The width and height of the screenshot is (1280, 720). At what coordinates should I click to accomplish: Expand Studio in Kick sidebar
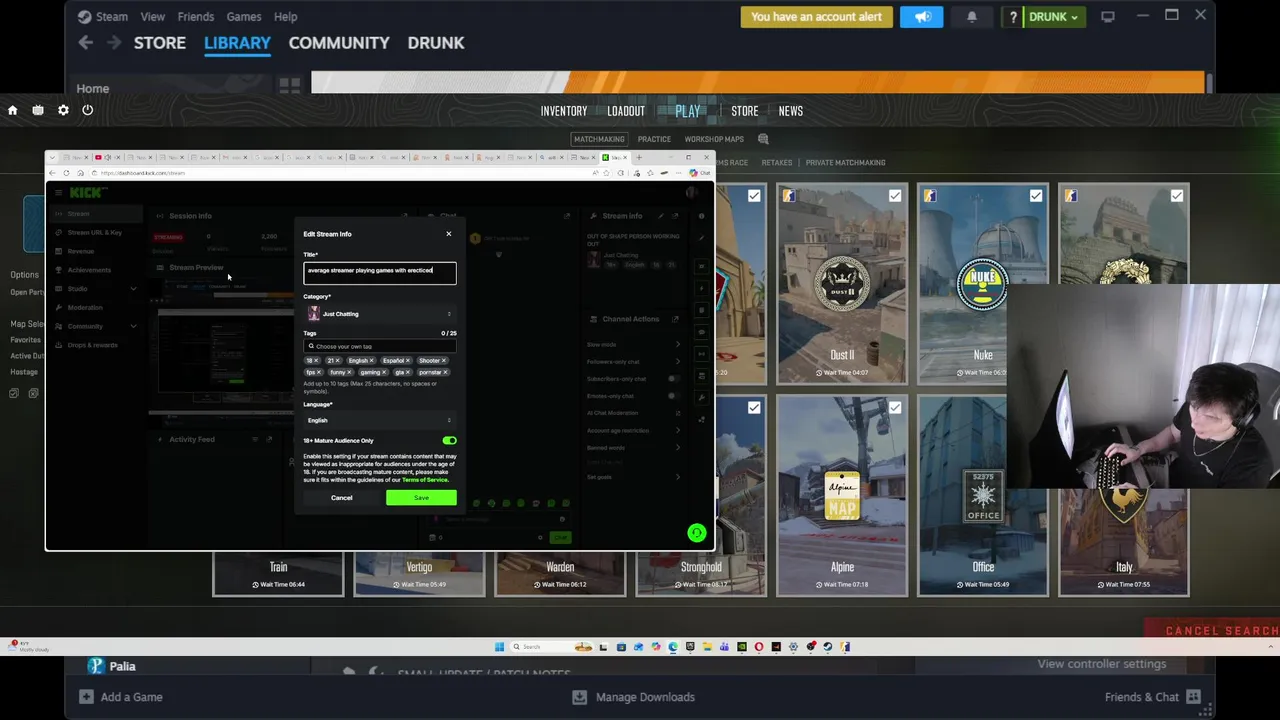(x=133, y=289)
